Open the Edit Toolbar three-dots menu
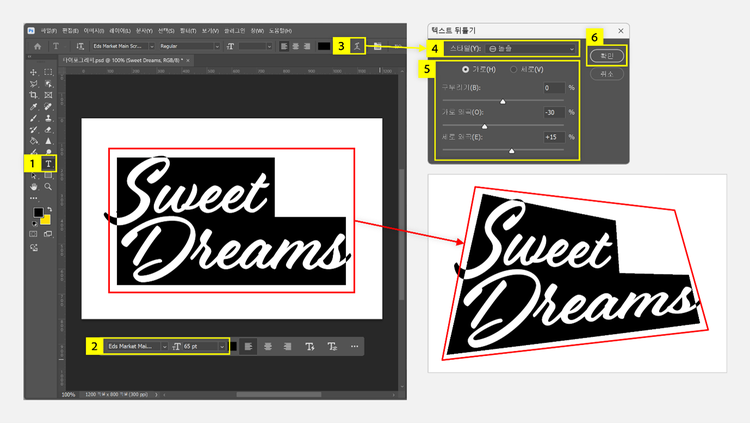 click(x=33, y=198)
